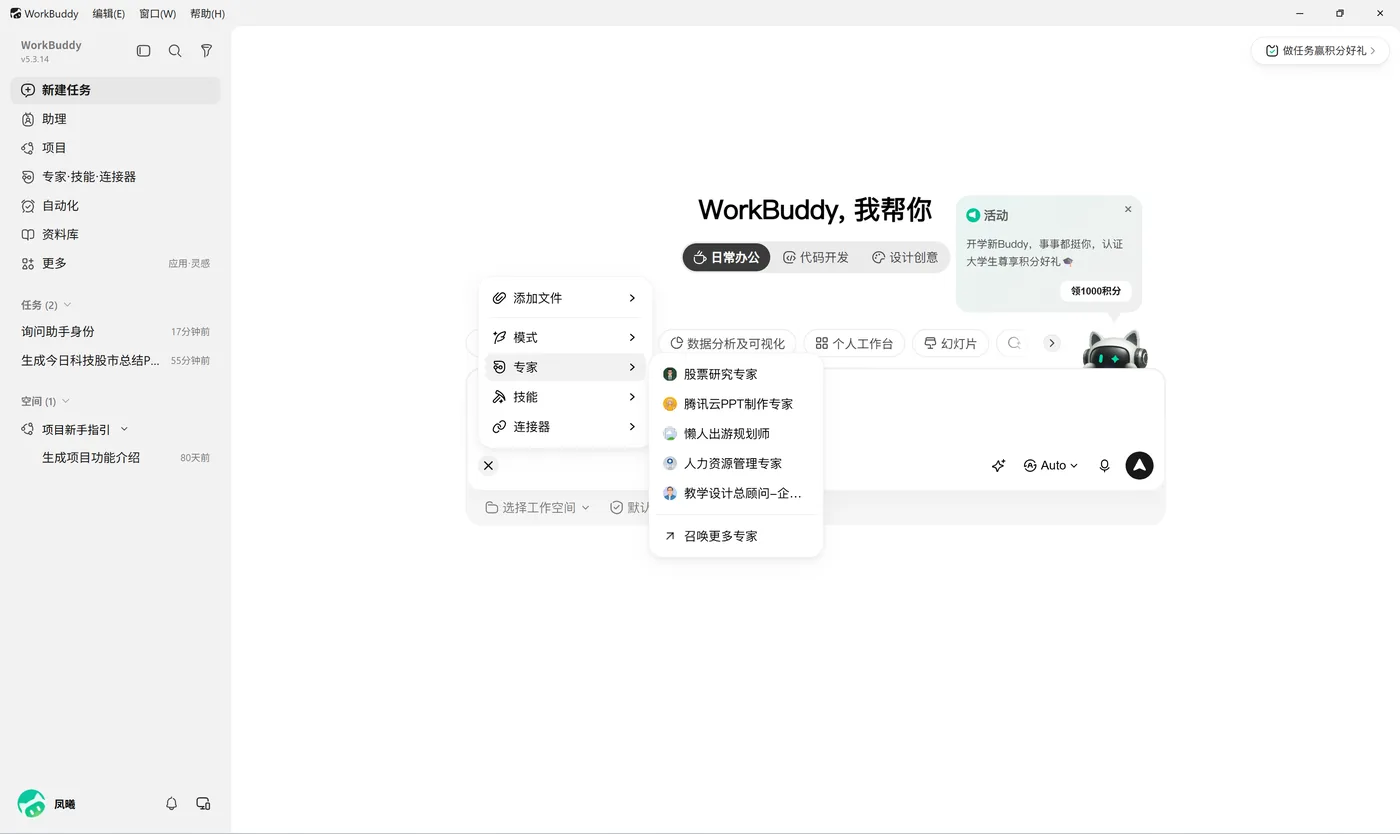Open notifications bell icon
Screen dimensions: 1400x834
[171, 804]
